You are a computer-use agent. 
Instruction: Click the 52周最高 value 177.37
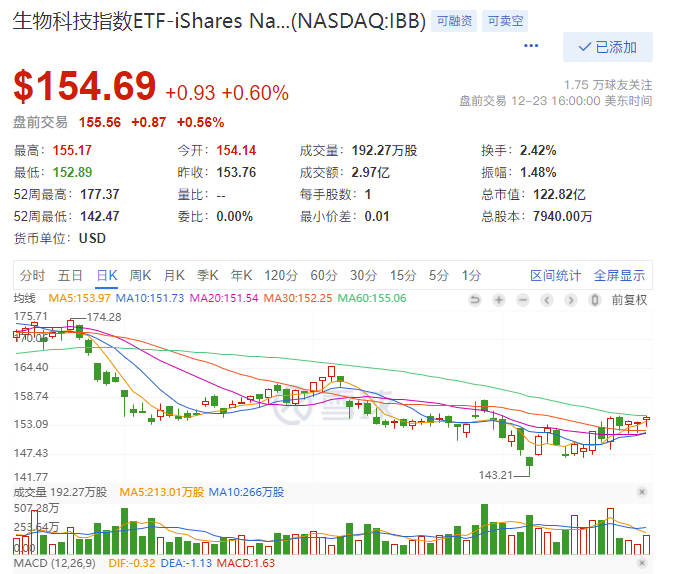100,194
